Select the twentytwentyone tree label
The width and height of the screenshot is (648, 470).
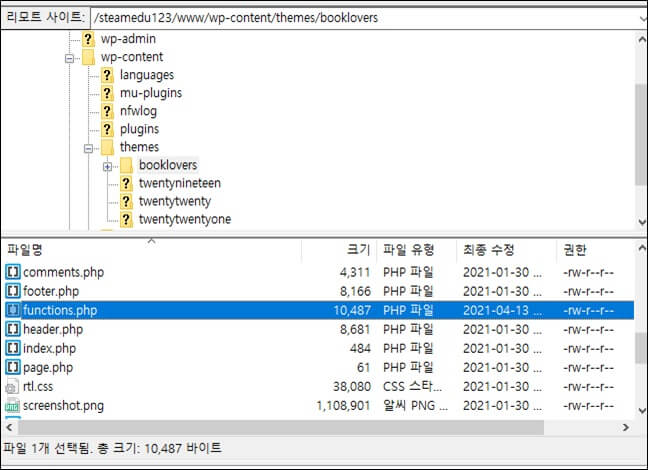pos(185,219)
